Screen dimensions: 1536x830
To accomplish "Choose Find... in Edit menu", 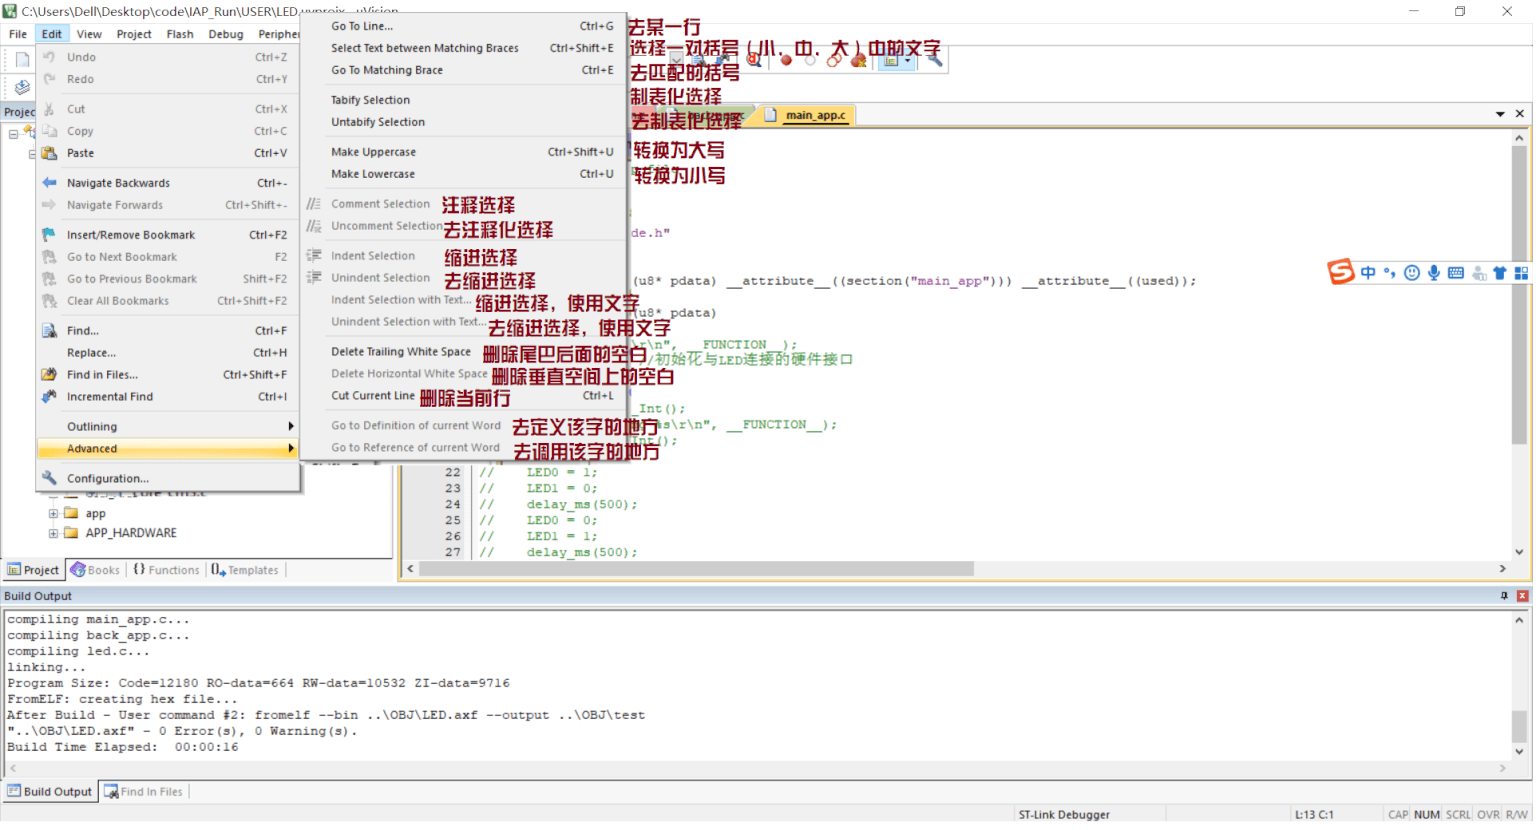I will (168, 331).
